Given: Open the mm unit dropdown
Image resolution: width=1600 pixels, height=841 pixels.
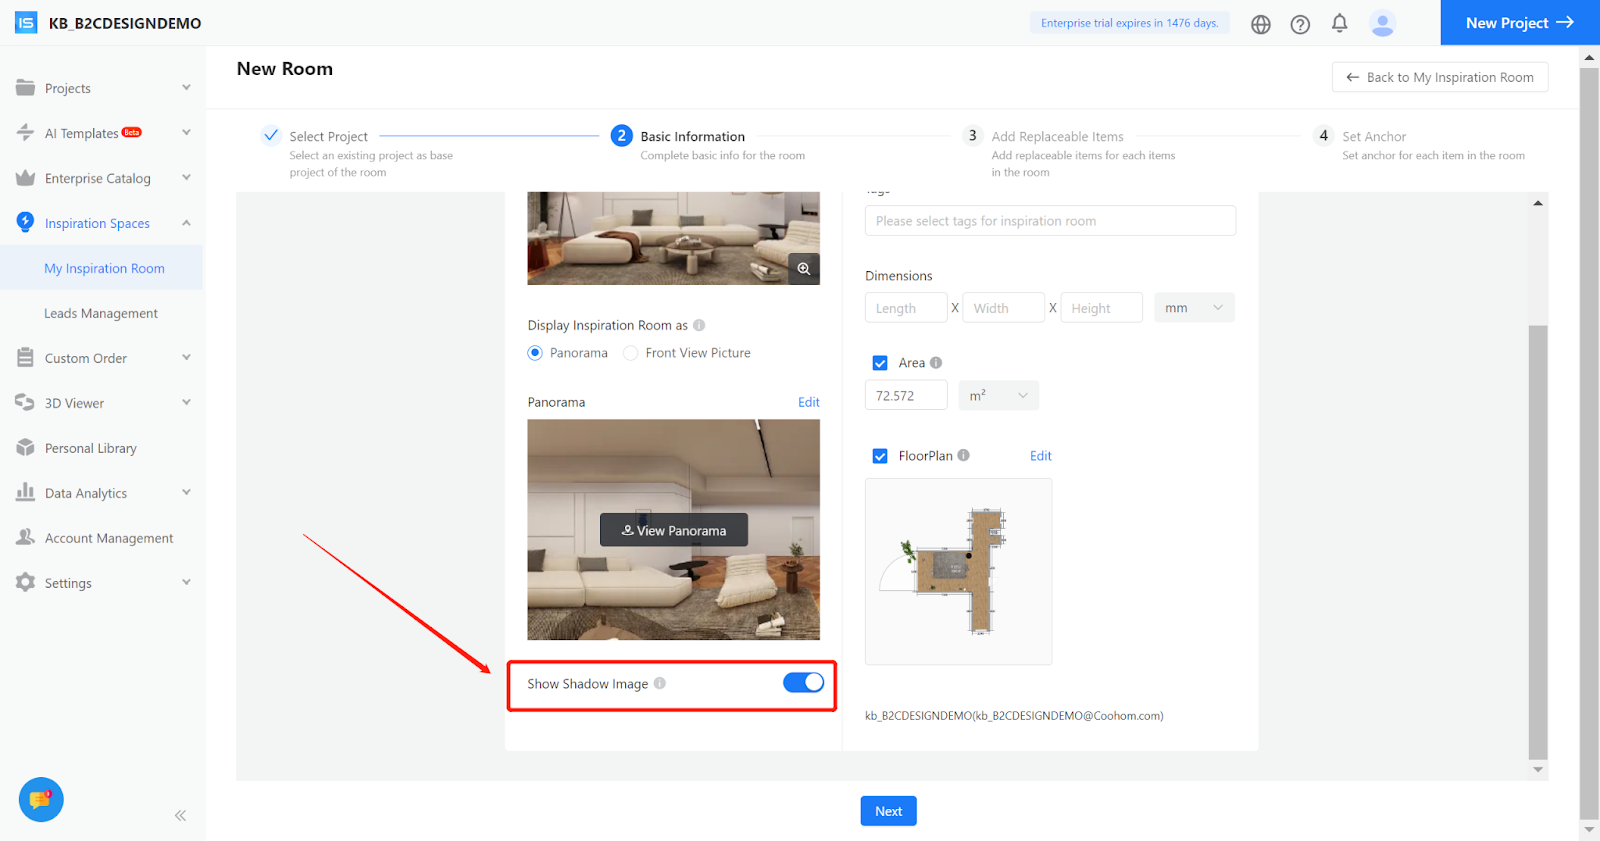Looking at the screenshot, I should click(x=1194, y=308).
